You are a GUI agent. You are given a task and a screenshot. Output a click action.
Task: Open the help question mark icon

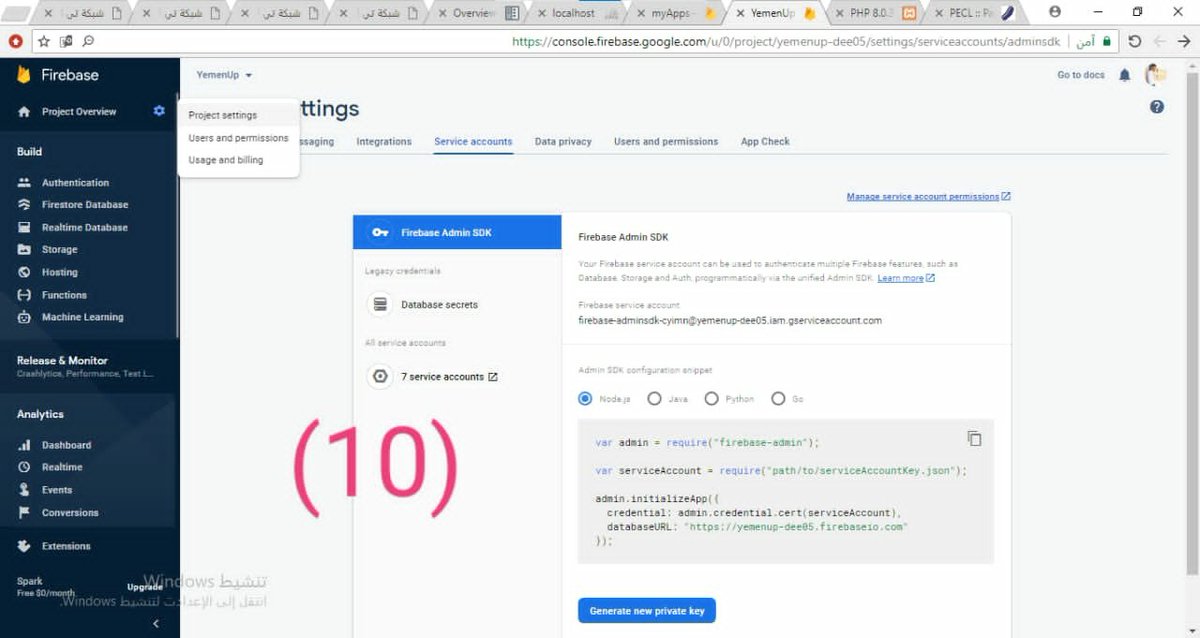click(x=1157, y=107)
